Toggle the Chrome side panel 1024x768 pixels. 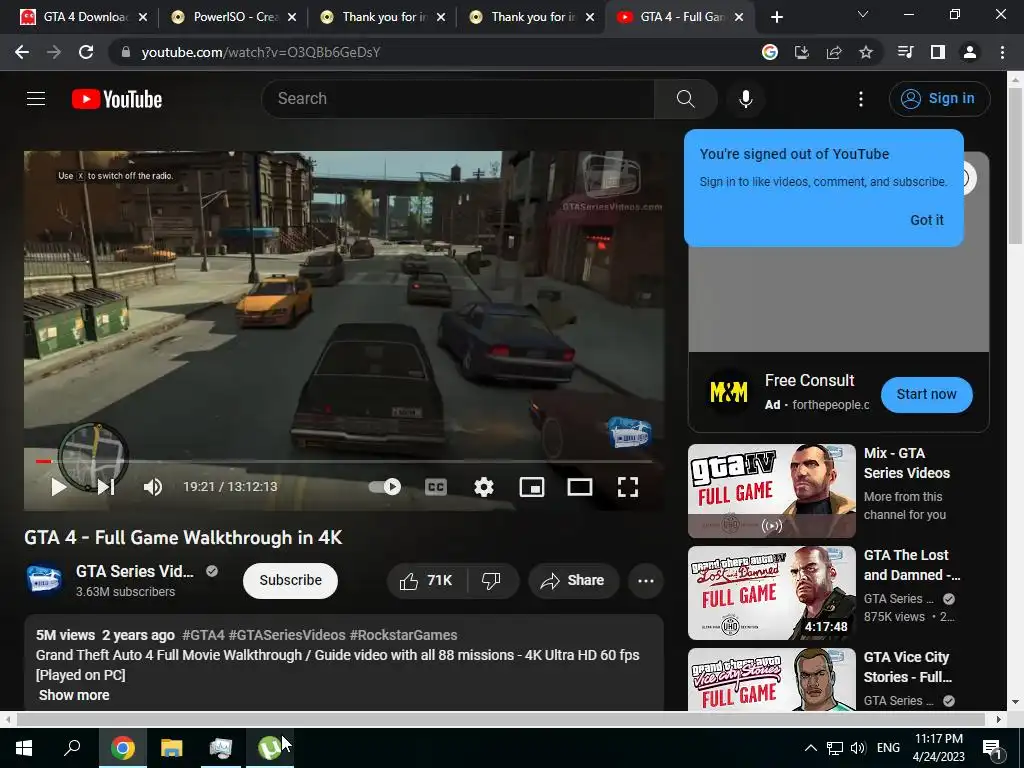pyautogui.click(x=937, y=52)
